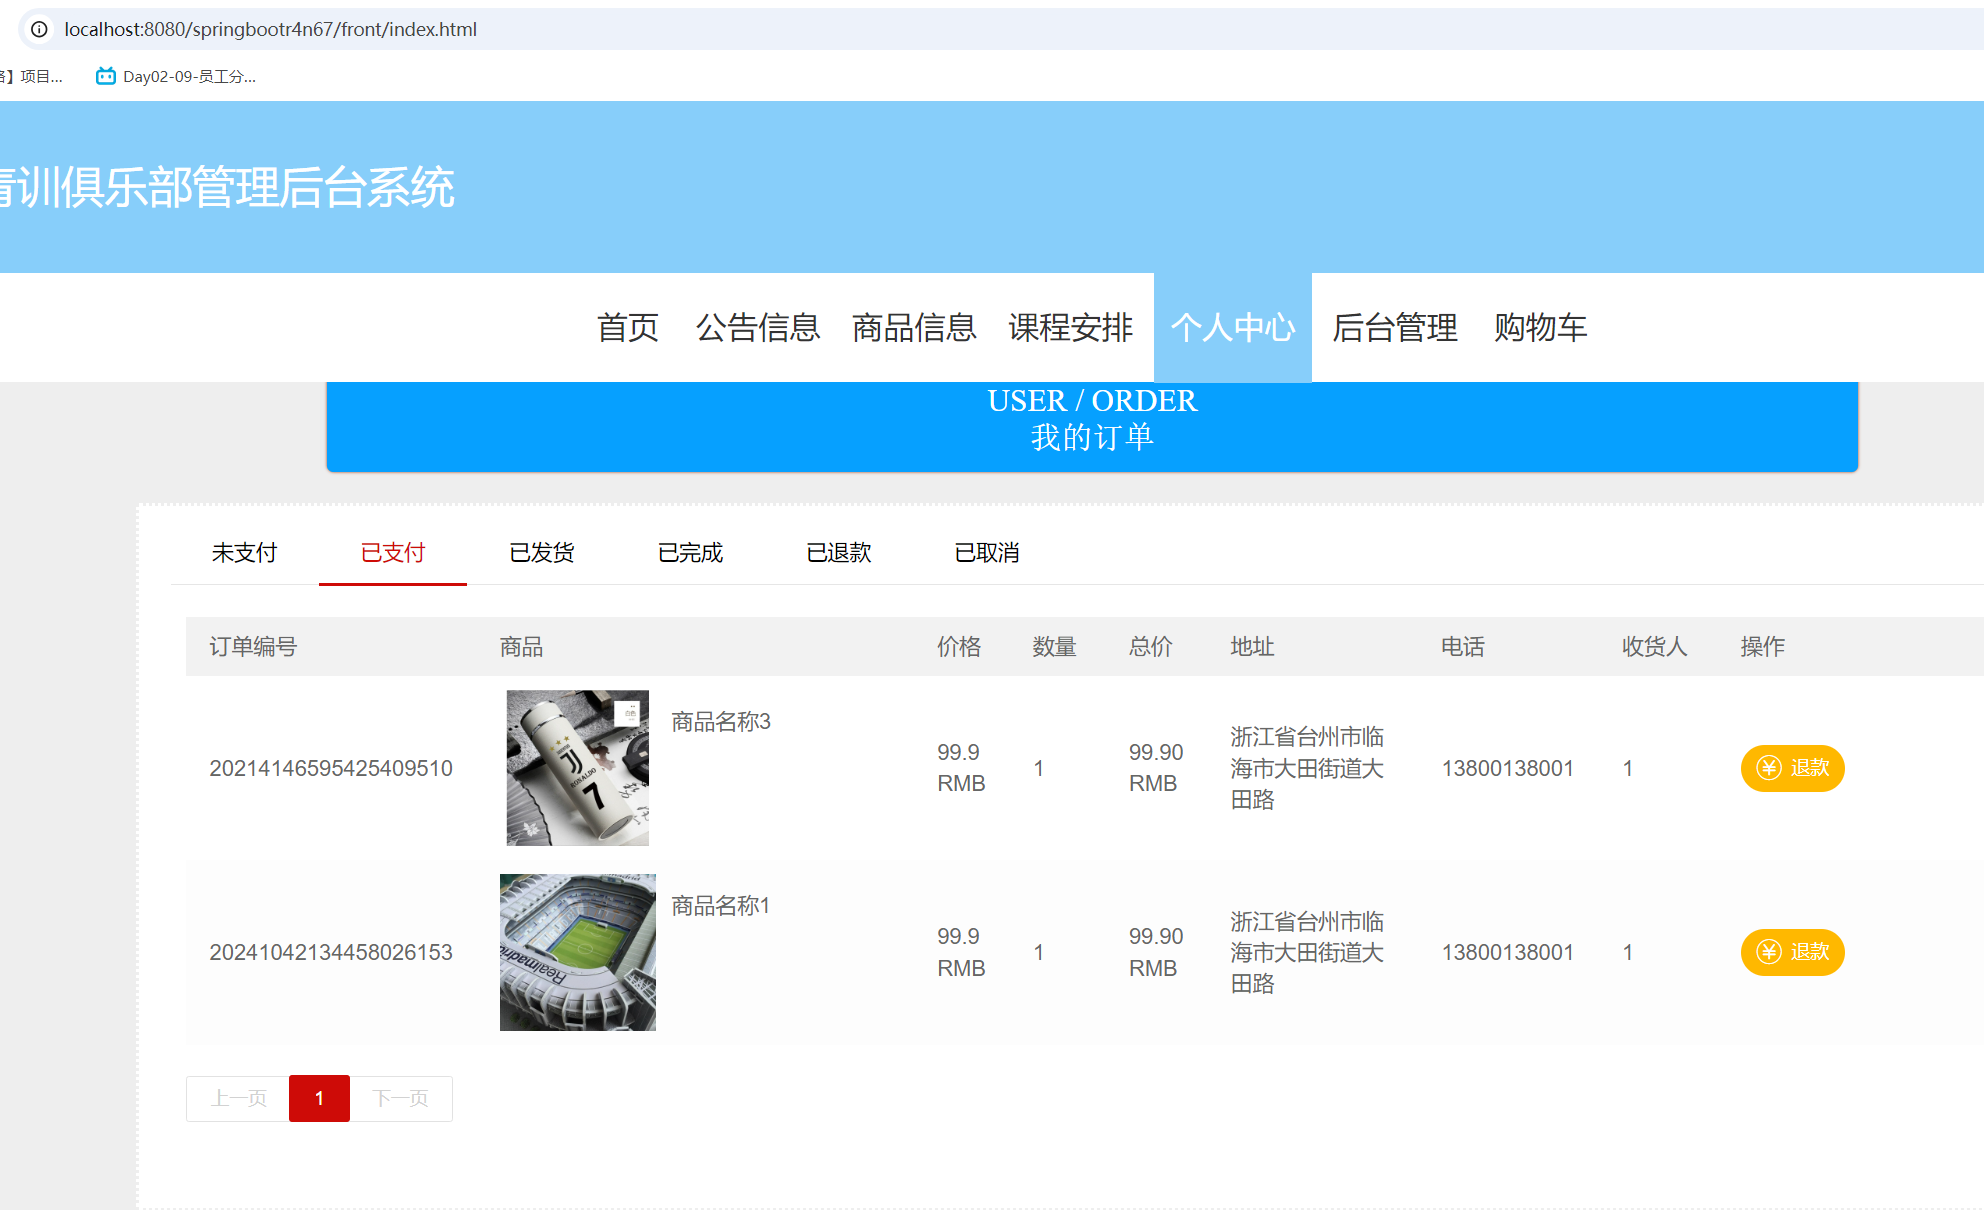Click the 总价 column header
Screen dimensions: 1984x1220
(1151, 646)
